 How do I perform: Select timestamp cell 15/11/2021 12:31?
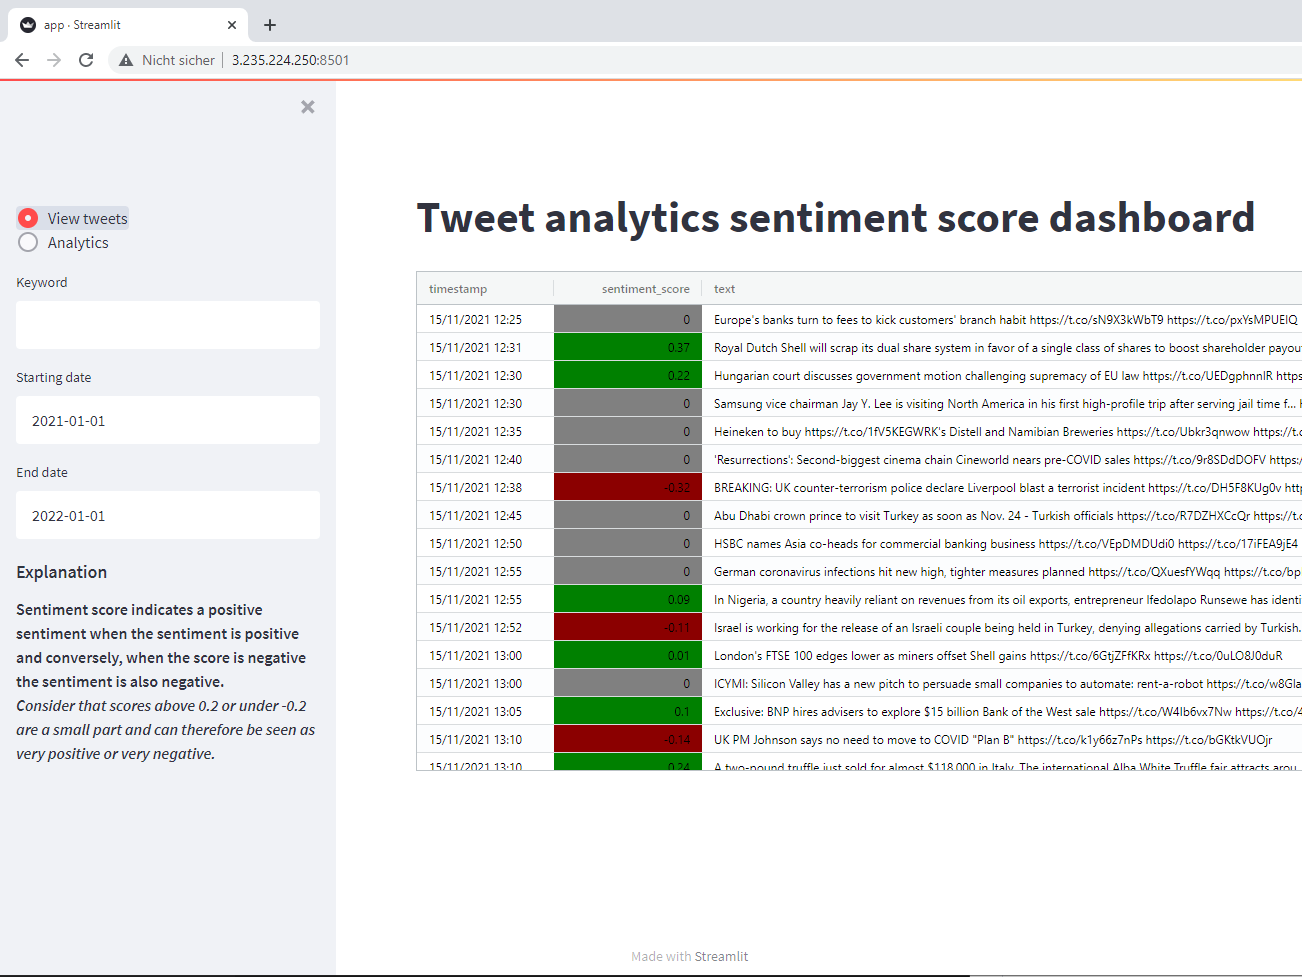click(x=485, y=347)
